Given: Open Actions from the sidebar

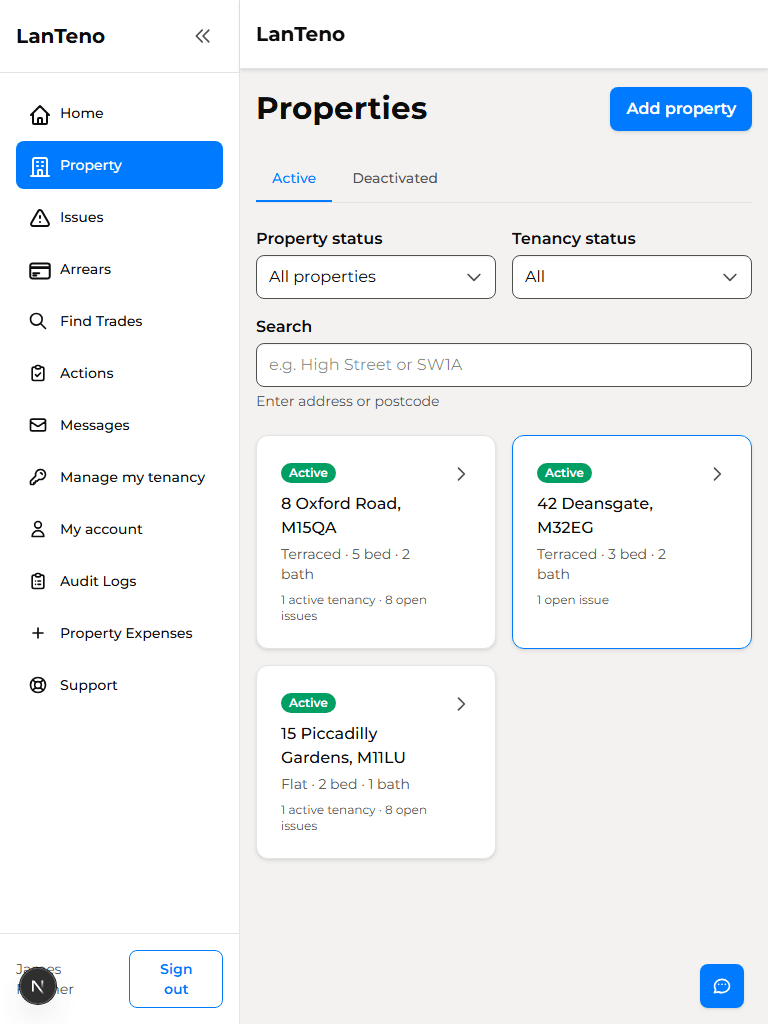Looking at the screenshot, I should [x=120, y=374].
